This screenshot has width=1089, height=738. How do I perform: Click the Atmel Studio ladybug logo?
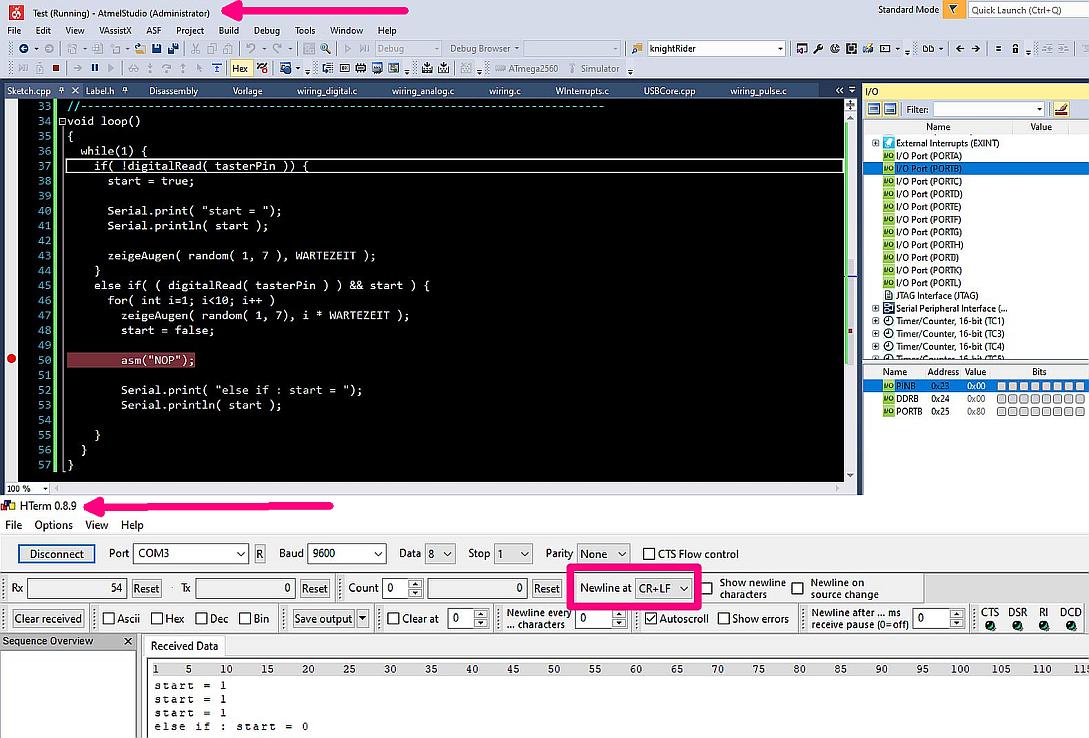pyautogui.click(x=15, y=12)
